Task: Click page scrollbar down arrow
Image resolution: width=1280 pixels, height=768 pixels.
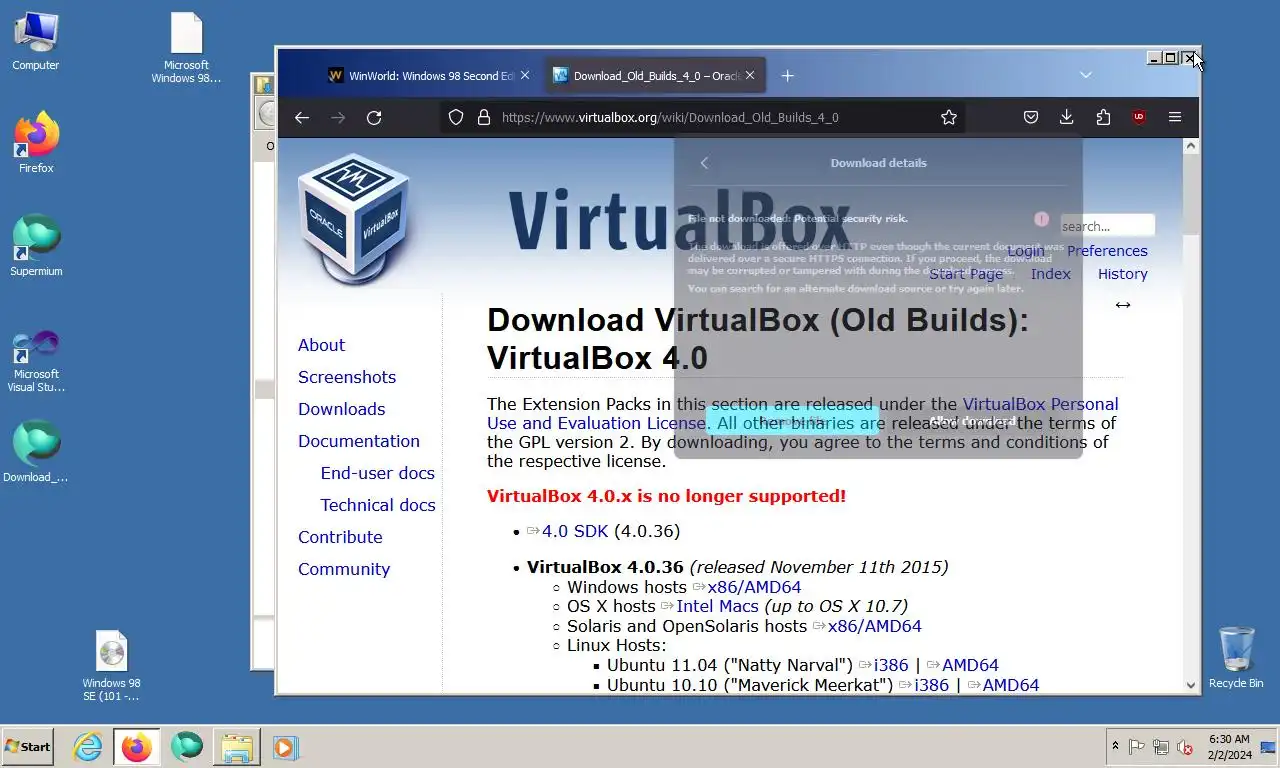Action: coord(1191,685)
